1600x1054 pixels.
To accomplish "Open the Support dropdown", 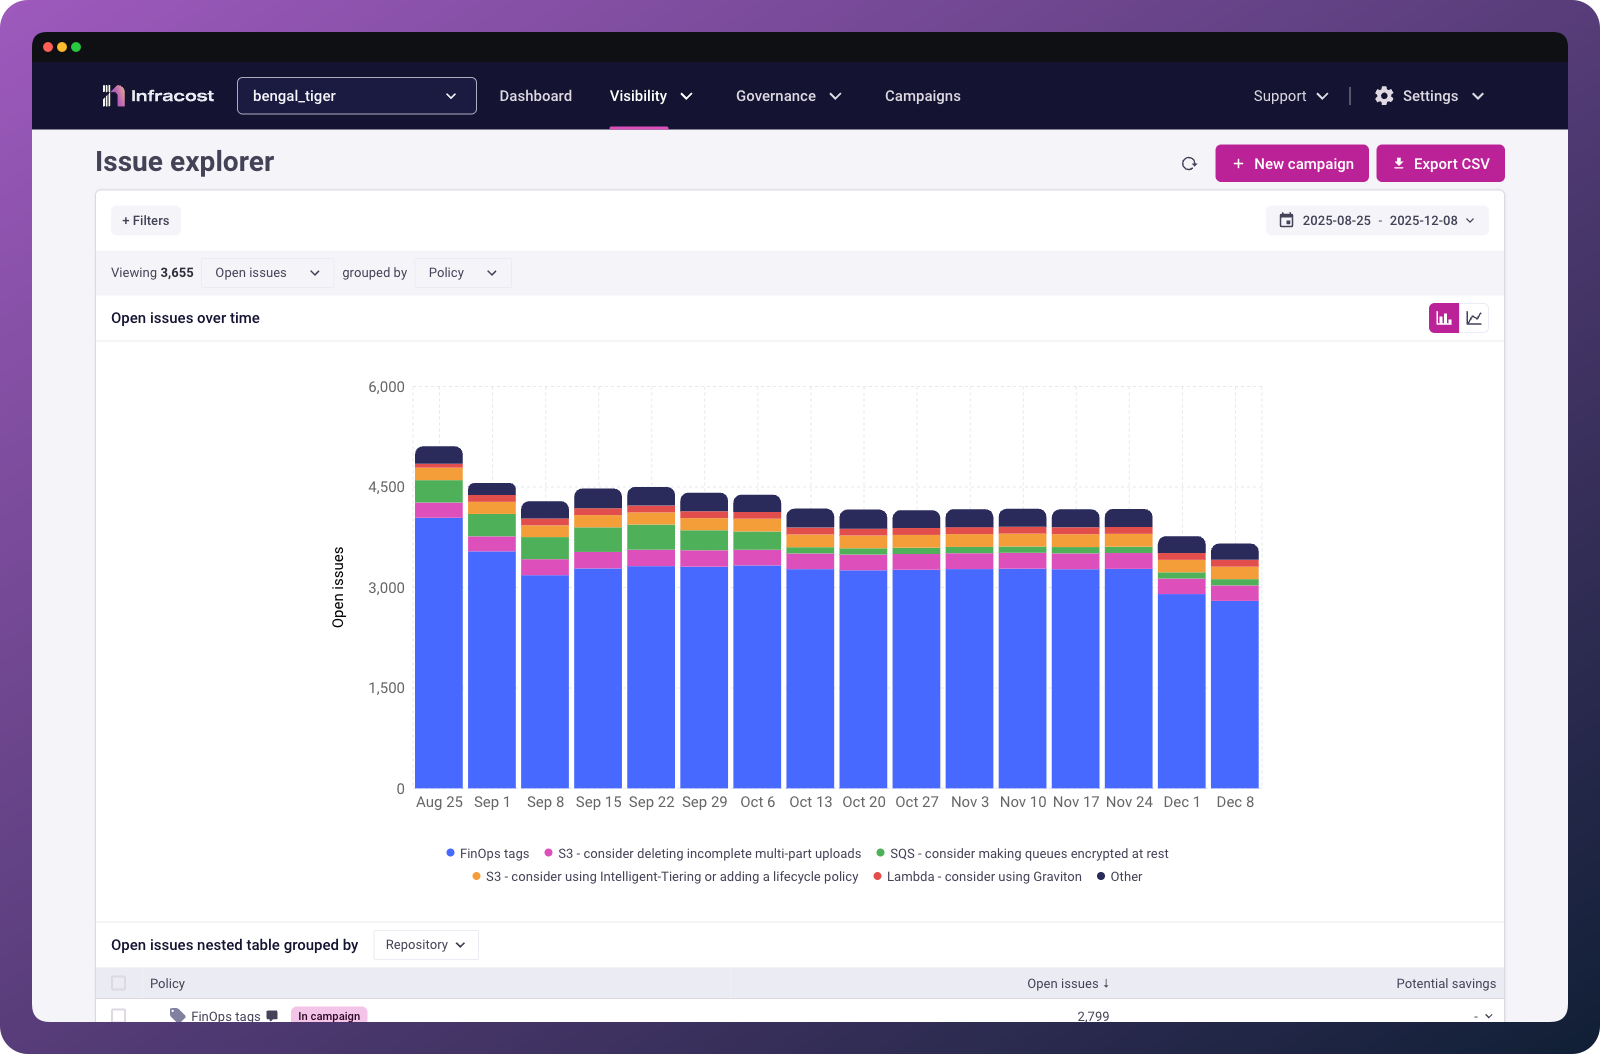I will point(1291,96).
